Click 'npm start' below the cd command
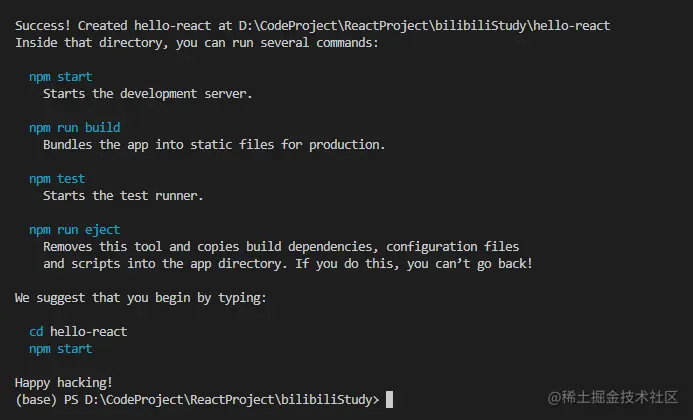693x420 pixels. tap(60, 349)
